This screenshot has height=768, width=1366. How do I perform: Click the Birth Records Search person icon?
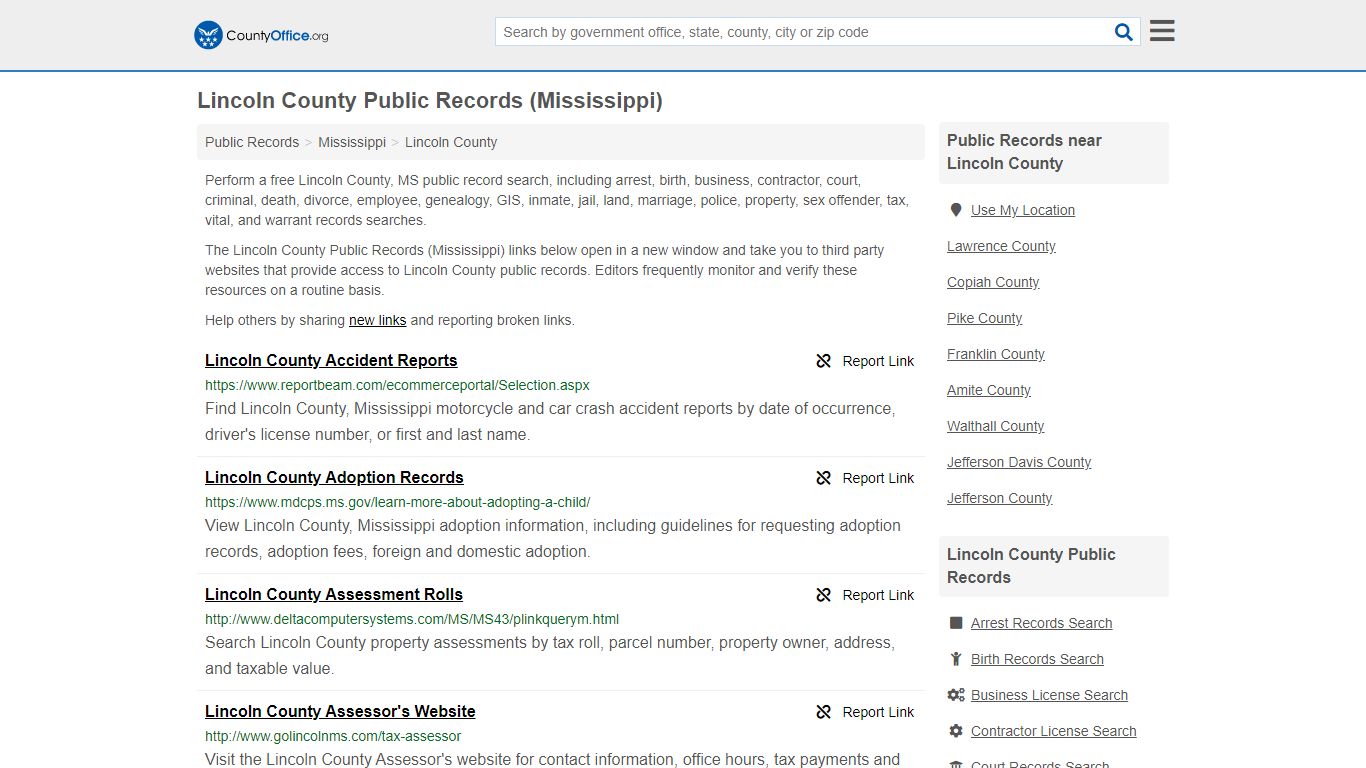click(956, 659)
